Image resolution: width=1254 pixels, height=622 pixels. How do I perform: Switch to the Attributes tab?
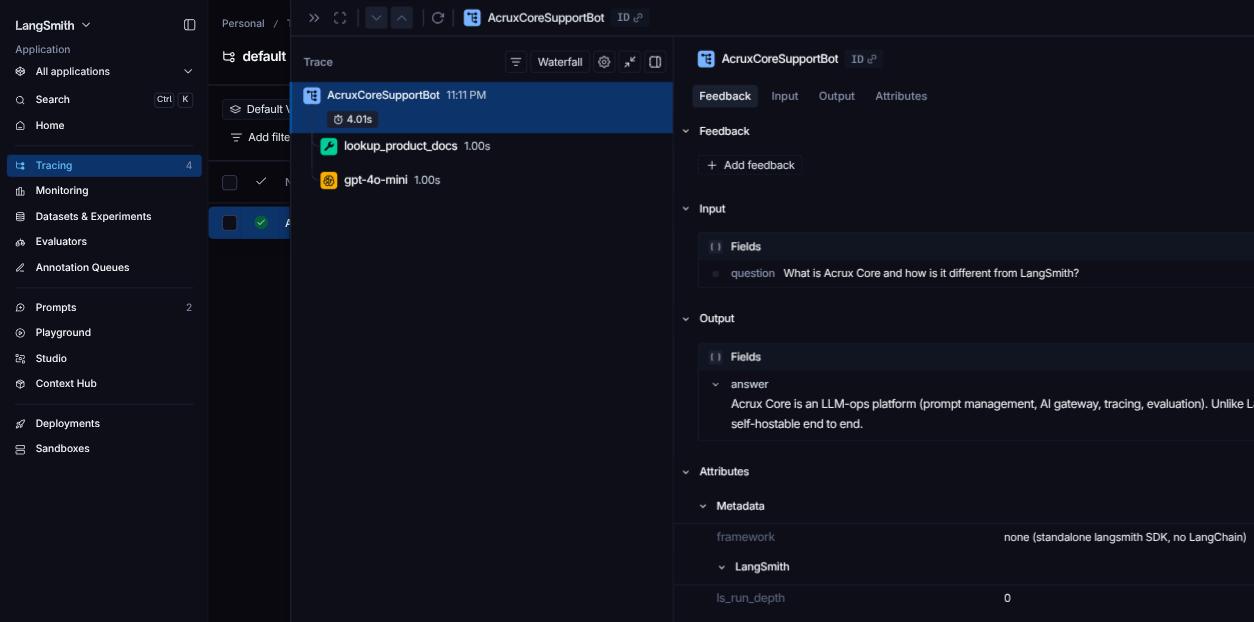[x=901, y=96]
